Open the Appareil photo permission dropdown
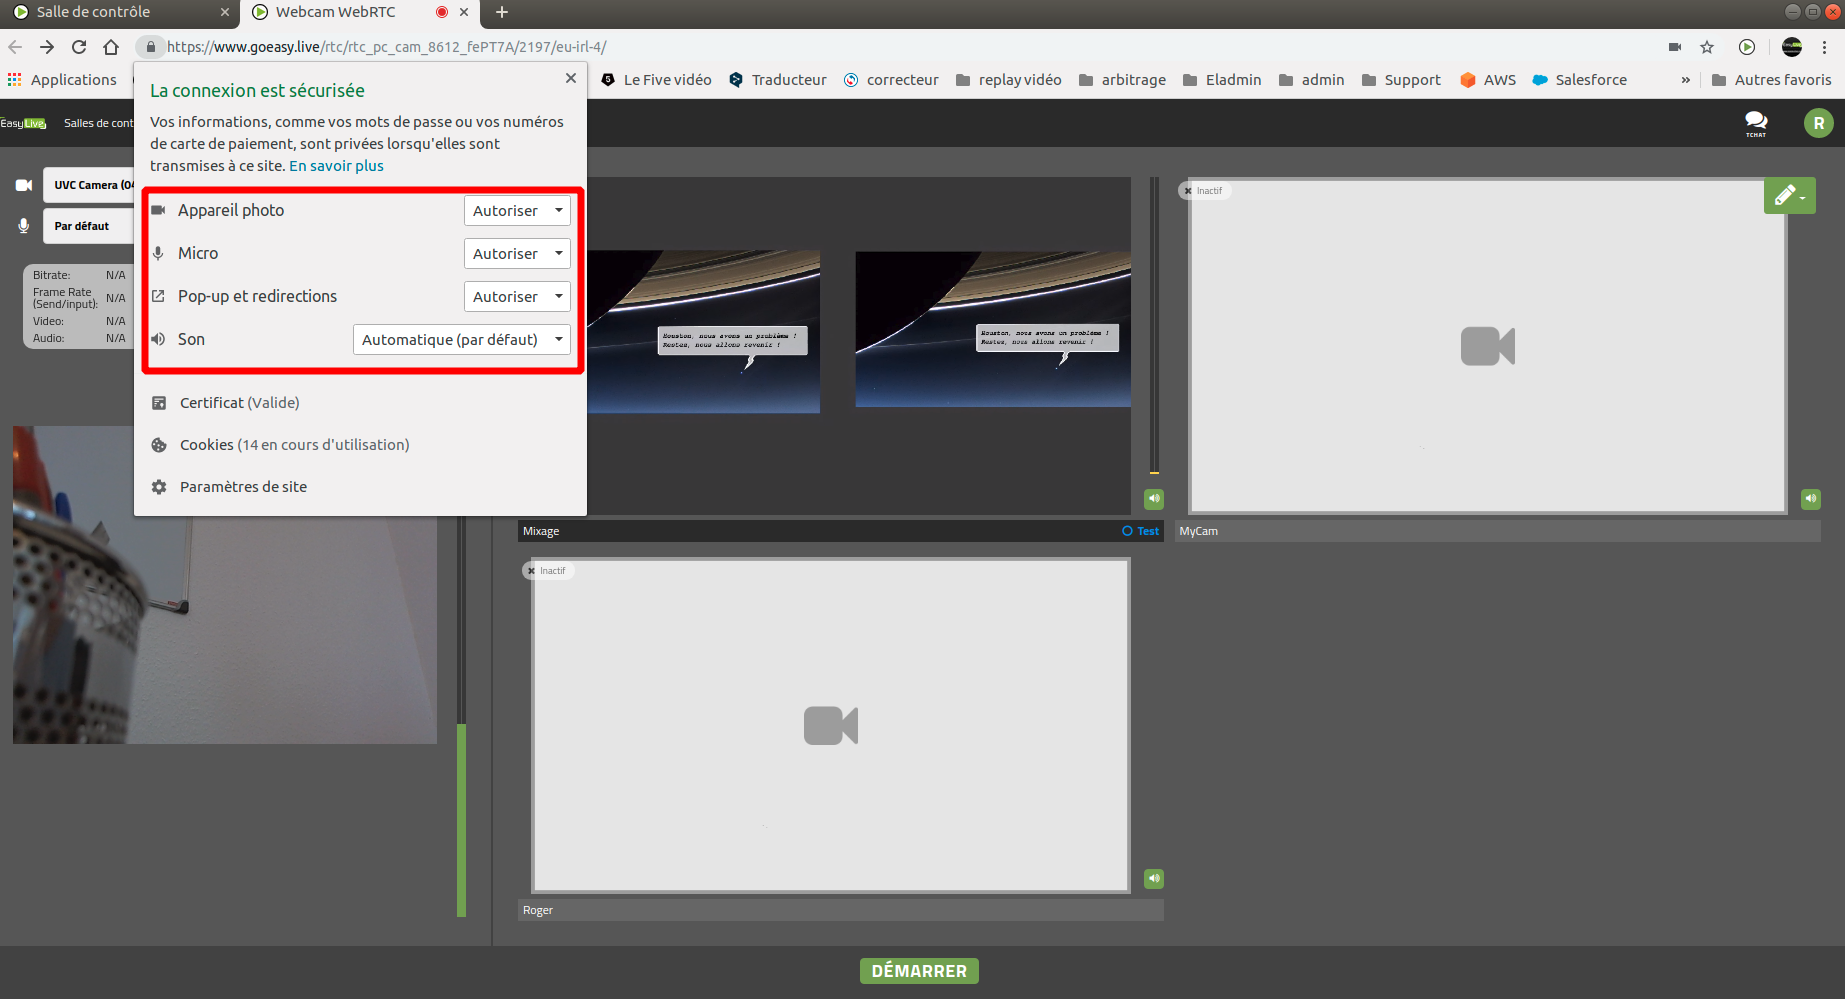 point(517,211)
